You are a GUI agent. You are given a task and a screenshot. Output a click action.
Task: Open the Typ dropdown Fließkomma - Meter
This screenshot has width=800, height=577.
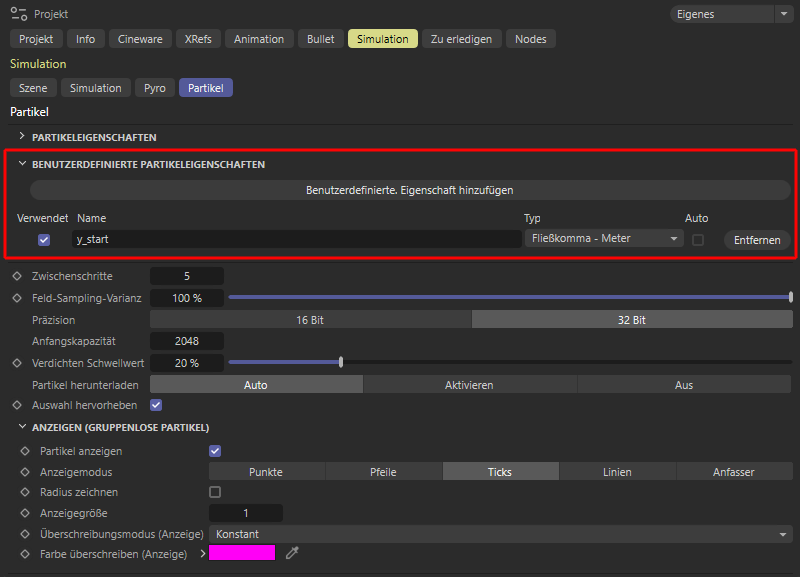tap(603, 239)
